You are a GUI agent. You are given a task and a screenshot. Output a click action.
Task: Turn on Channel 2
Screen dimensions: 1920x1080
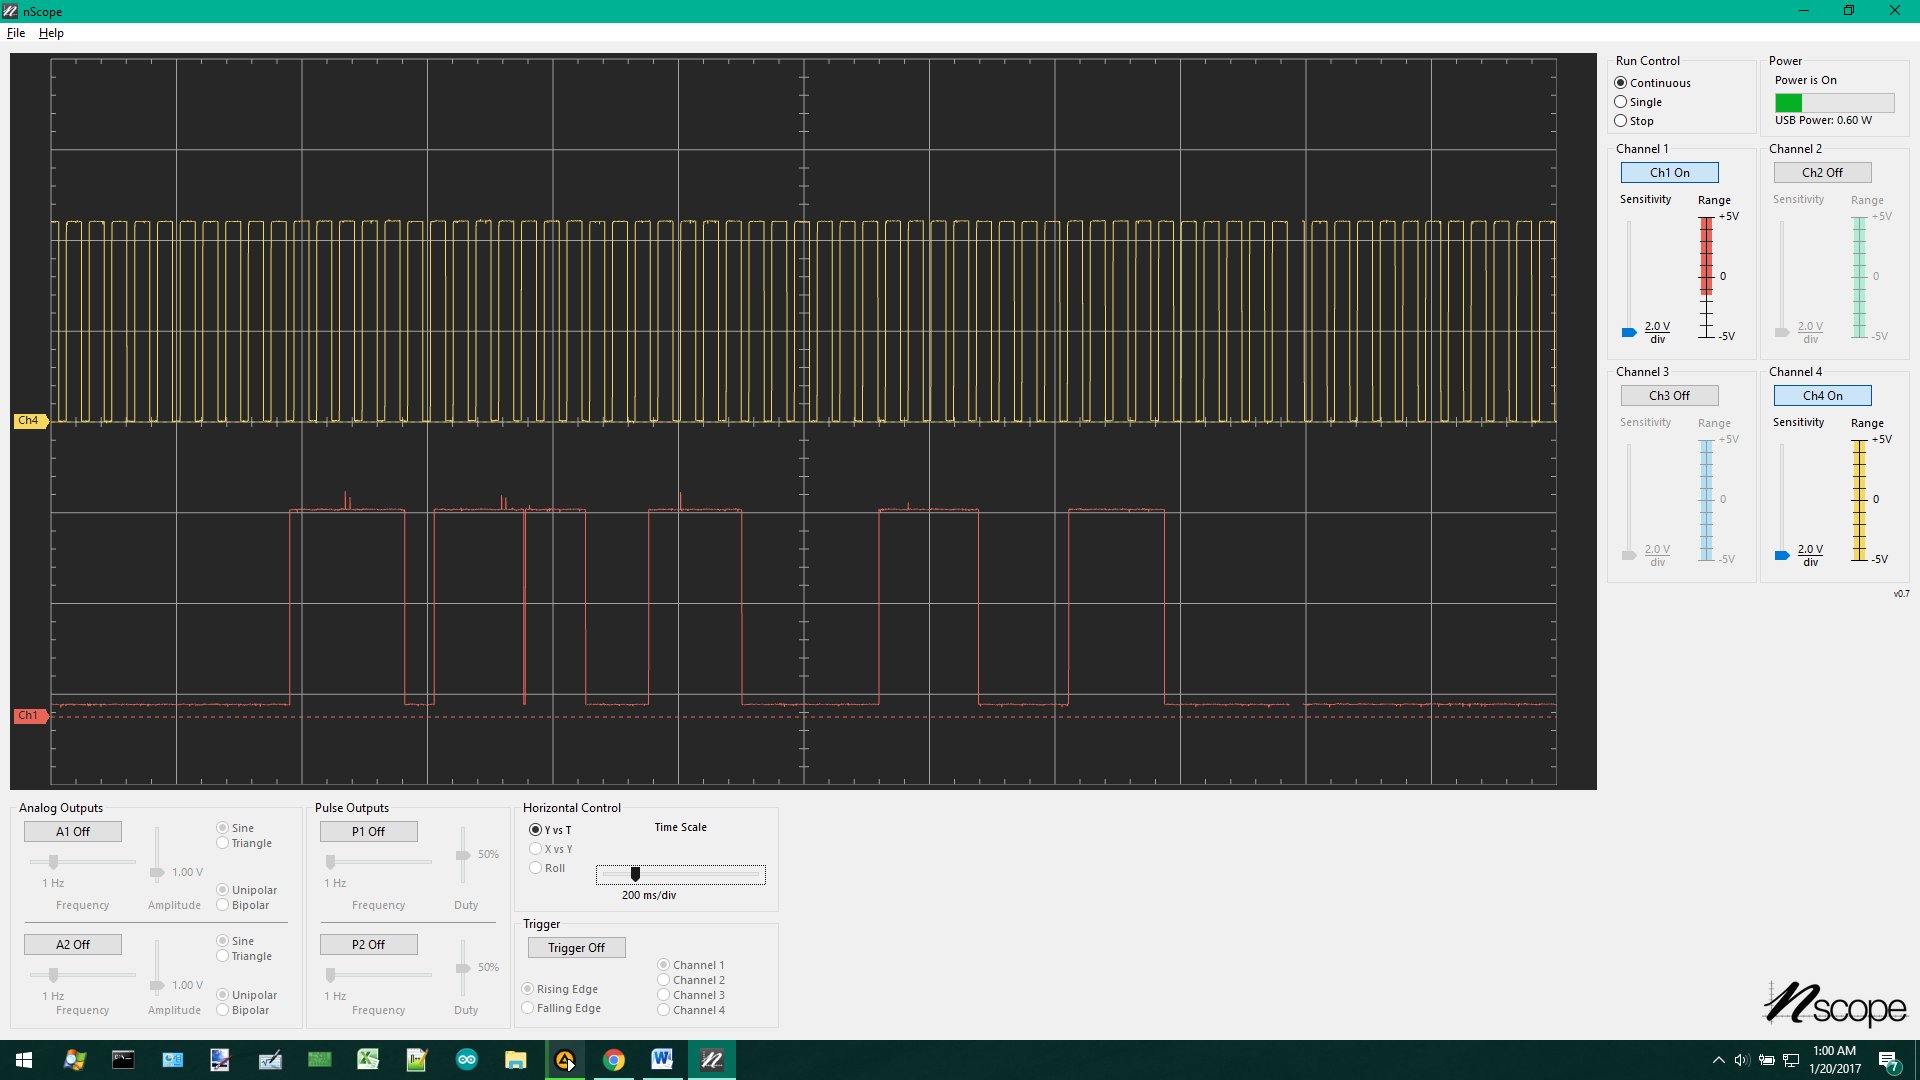pos(1821,172)
